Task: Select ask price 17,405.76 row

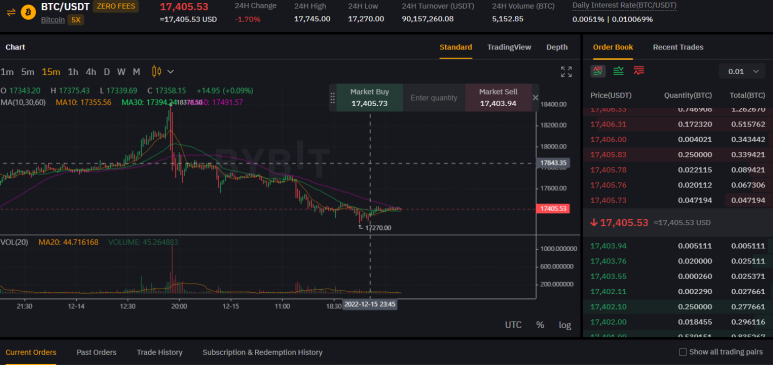Action: pos(678,185)
